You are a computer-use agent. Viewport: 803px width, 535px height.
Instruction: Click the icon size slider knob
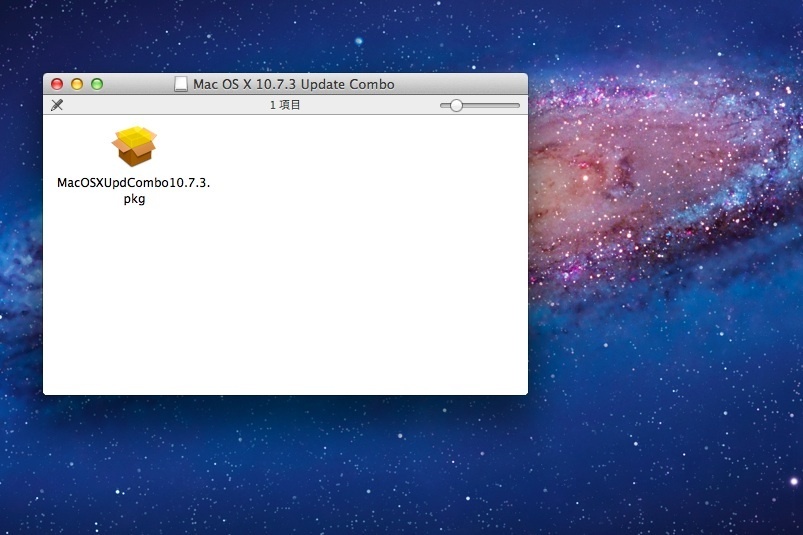[x=456, y=105]
